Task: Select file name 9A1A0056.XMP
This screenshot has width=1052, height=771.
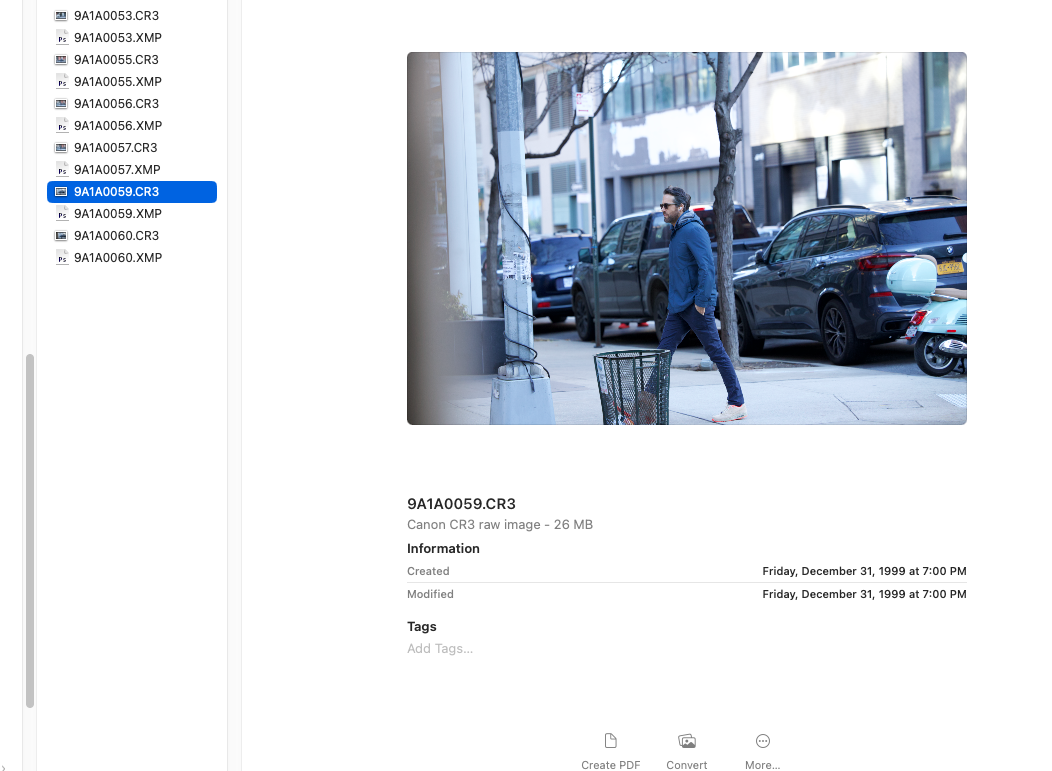Action: [x=117, y=125]
